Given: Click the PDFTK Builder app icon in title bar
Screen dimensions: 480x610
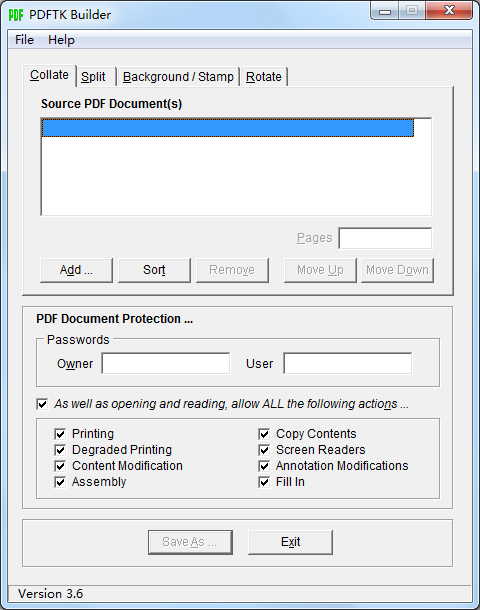Looking at the screenshot, I should point(16,15).
